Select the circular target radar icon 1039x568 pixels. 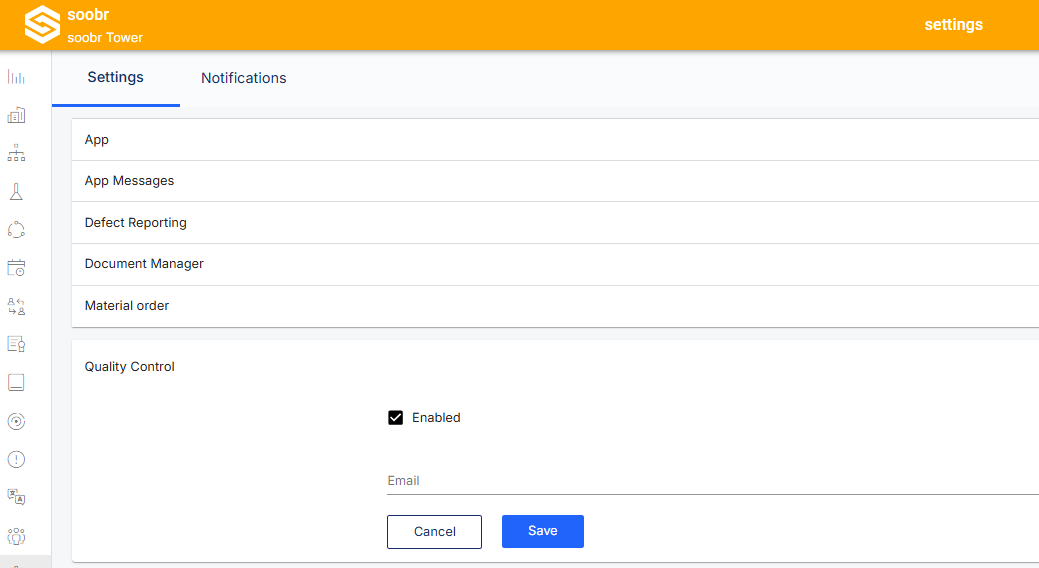click(x=17, y=422)
